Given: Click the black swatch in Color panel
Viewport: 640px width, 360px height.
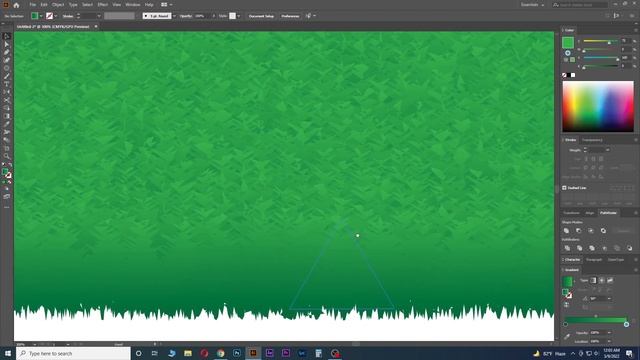Looking at the screenshot, I should tap(569, 75).
